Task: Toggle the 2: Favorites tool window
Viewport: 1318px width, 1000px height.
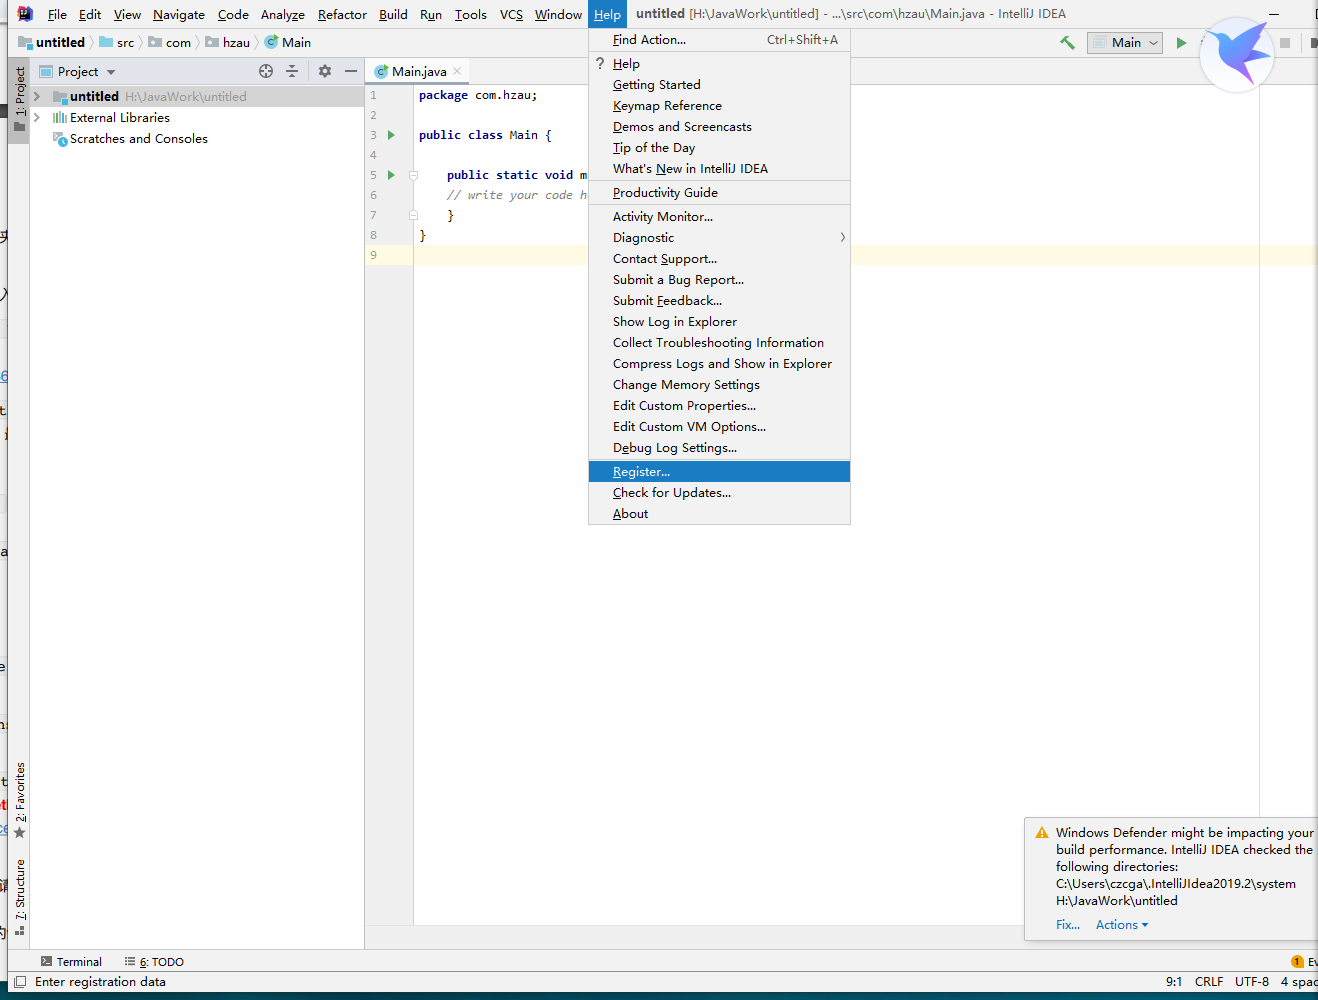Action: (x=19, y=801)
